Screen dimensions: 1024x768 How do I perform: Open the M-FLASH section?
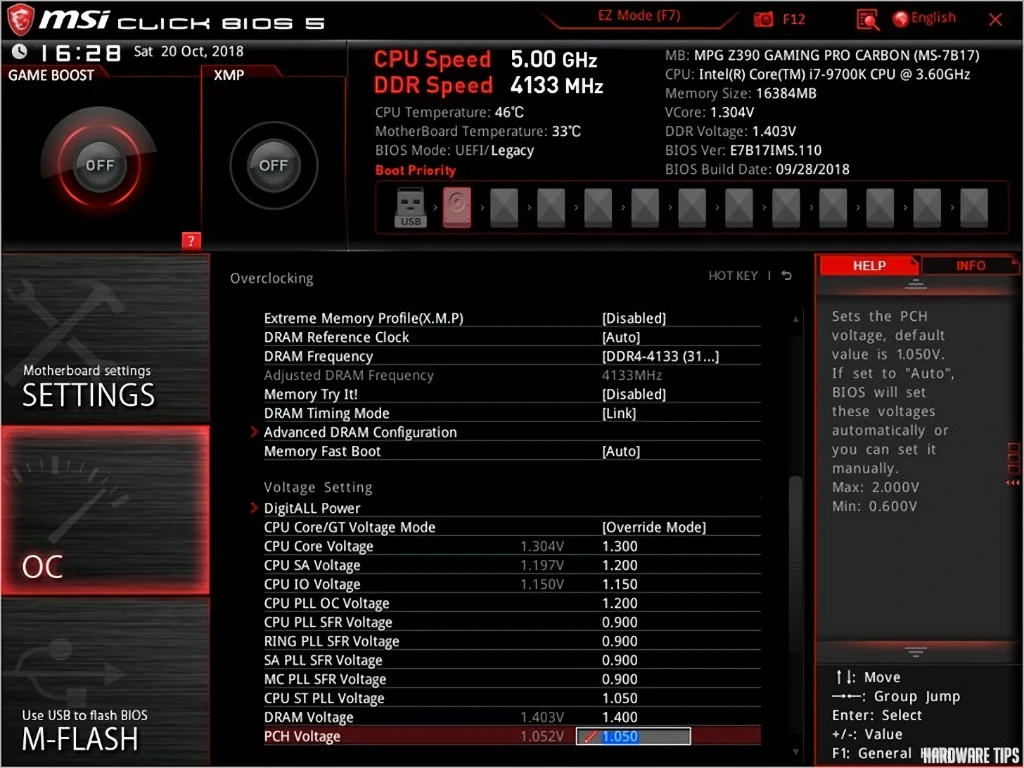click(105, 681)
